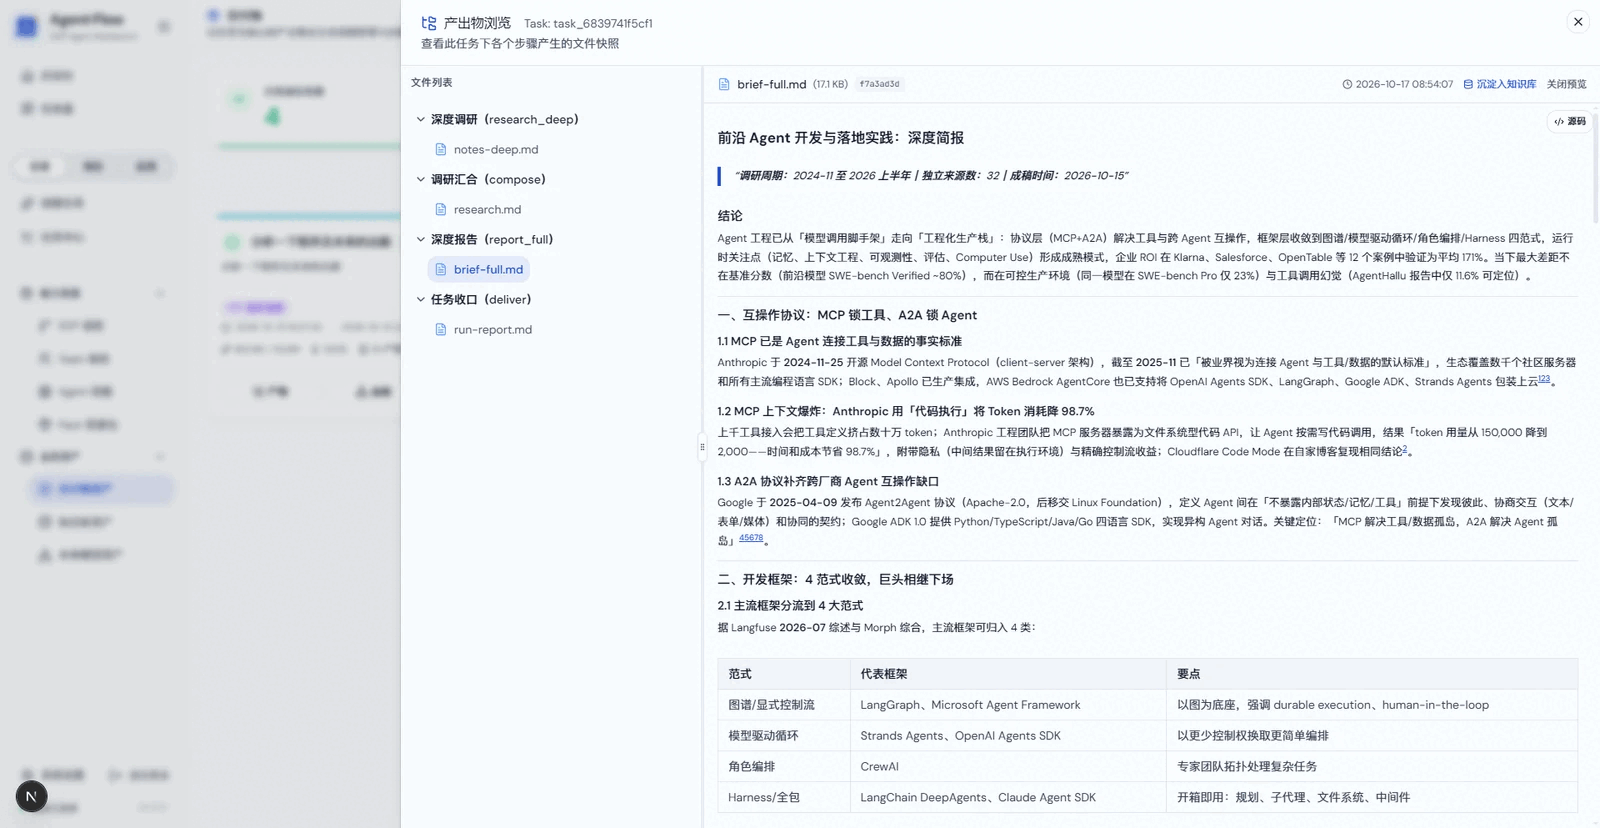The height and width of the screenshot is (828, 1600).
Task: Click the 关闭预览 button
Action: [x=1566, y=84]
